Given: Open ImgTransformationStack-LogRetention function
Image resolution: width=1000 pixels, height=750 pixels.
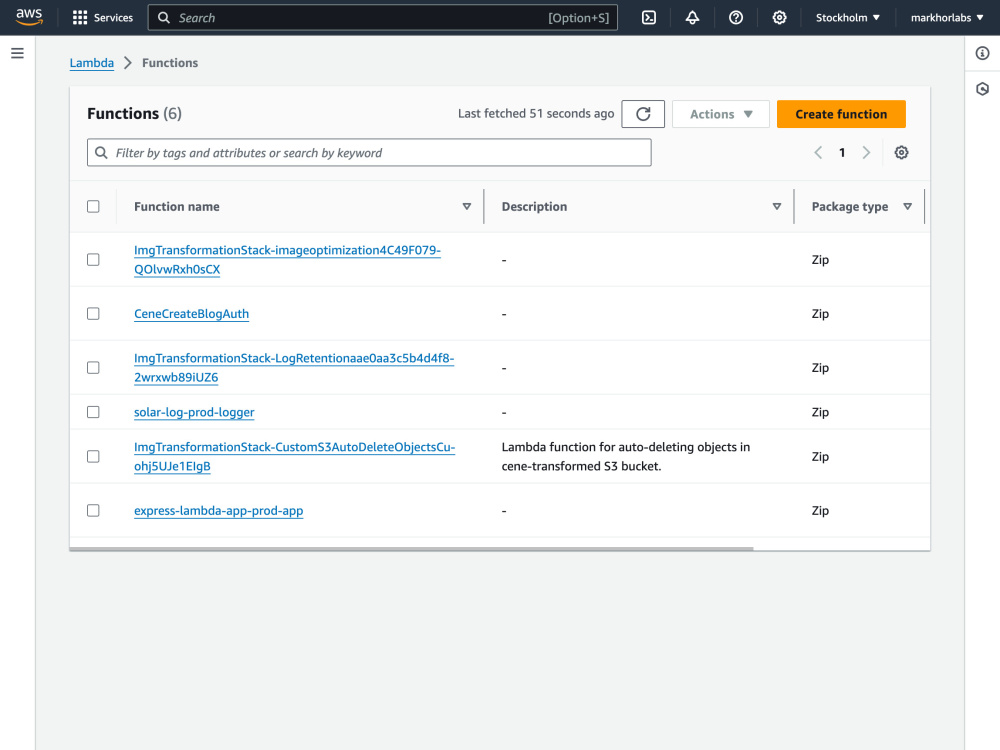Looking at the screenshot, I should (294, 368).
